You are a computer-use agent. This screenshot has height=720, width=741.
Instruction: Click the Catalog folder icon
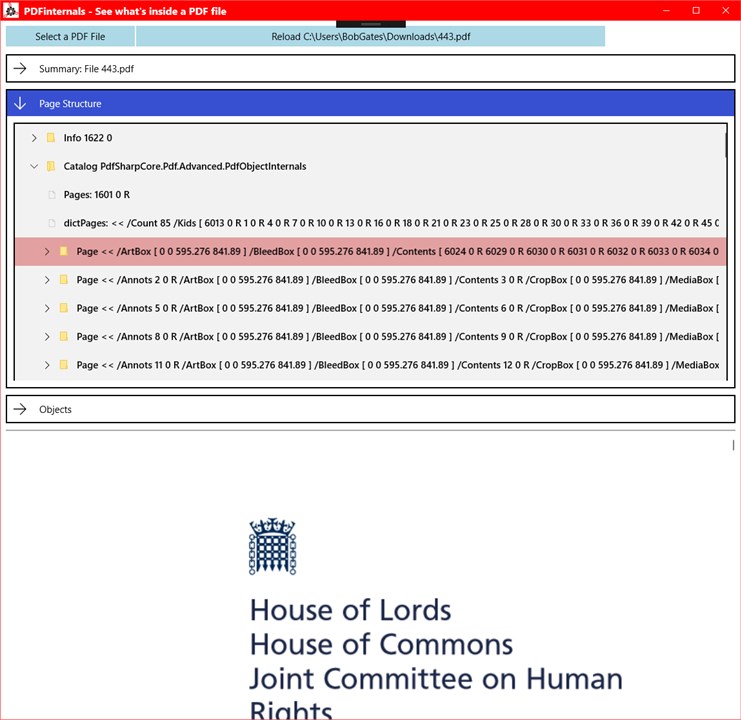pyautogui.click(x=51, y=166)
